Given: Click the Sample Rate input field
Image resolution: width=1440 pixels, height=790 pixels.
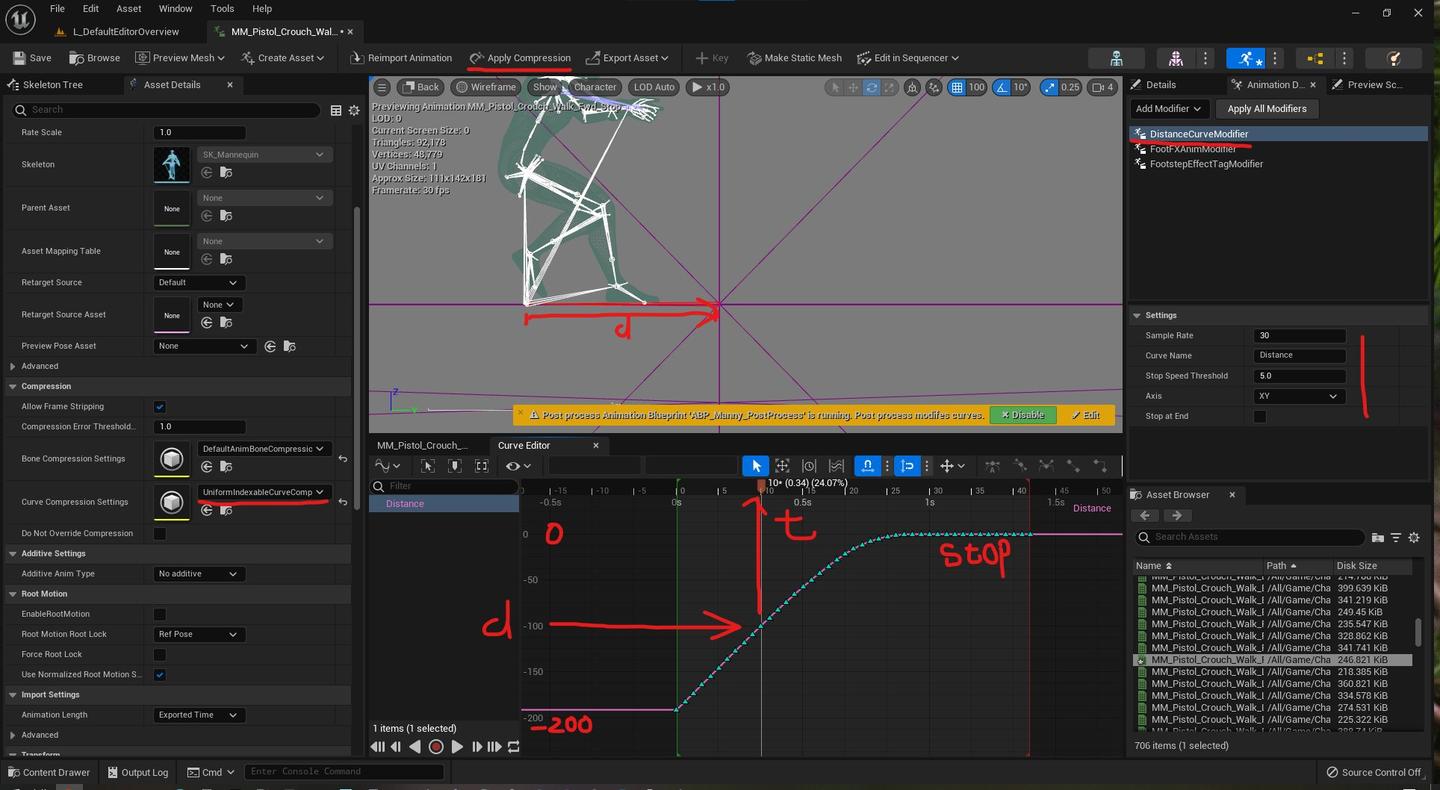Looking at the screenshot, I should click(x=1299, y=336).
